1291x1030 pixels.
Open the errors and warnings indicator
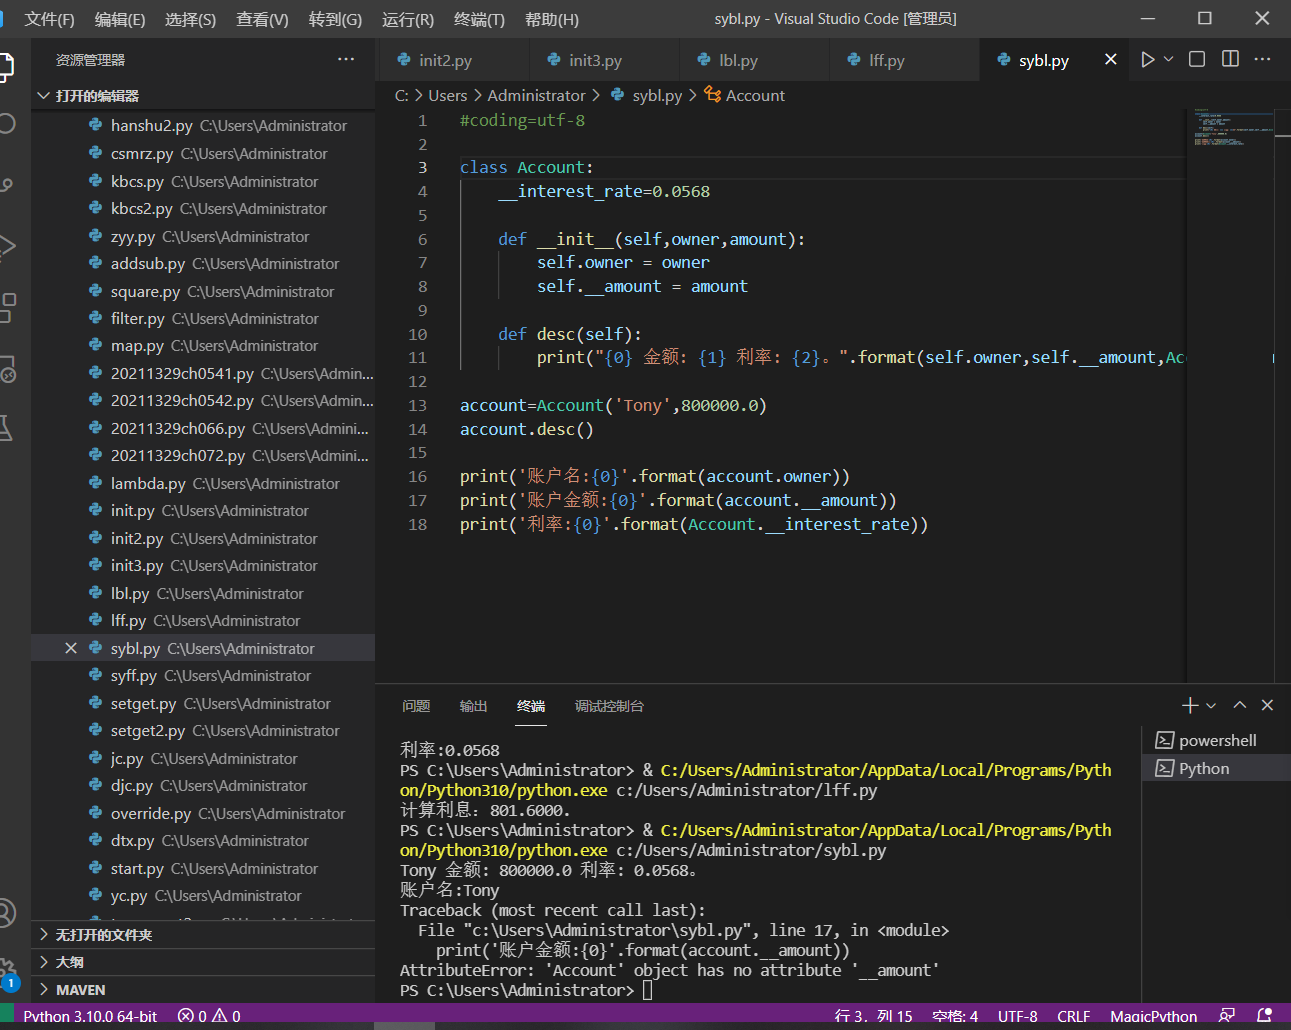point(209,1016)
